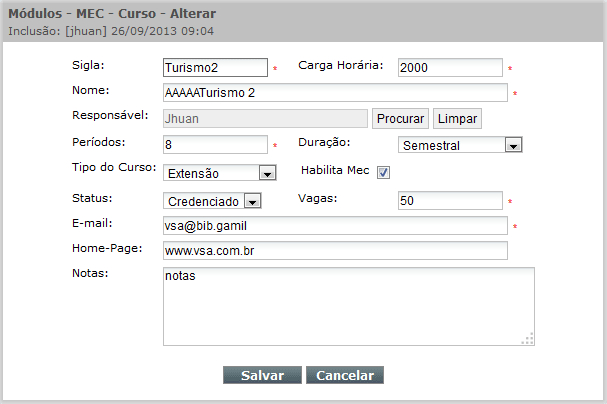Expand the Tipo do Curso dropdown
Viewport: 607px width, 404px height.
pos(267,173)
